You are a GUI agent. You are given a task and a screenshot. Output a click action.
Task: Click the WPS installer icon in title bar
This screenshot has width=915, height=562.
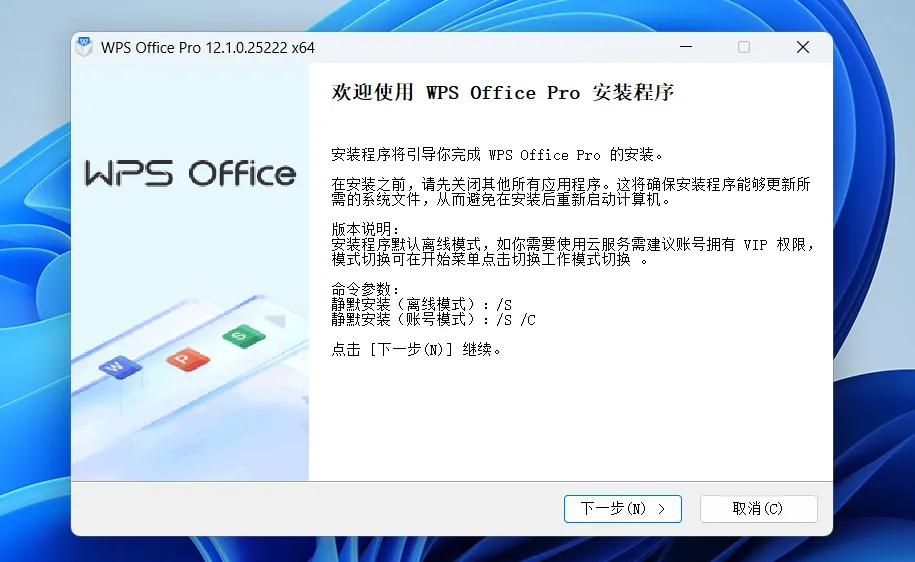click(x=84, y=46)
